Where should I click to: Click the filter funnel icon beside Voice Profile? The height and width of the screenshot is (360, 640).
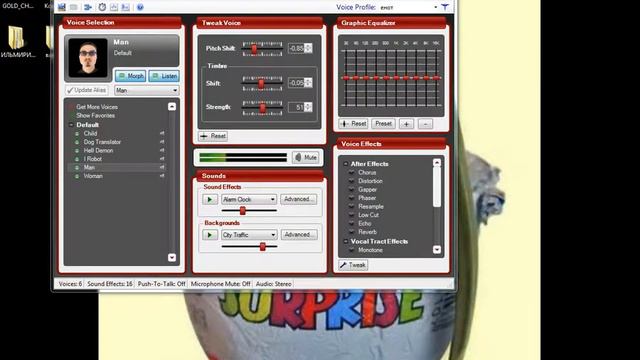coord(444,7)
